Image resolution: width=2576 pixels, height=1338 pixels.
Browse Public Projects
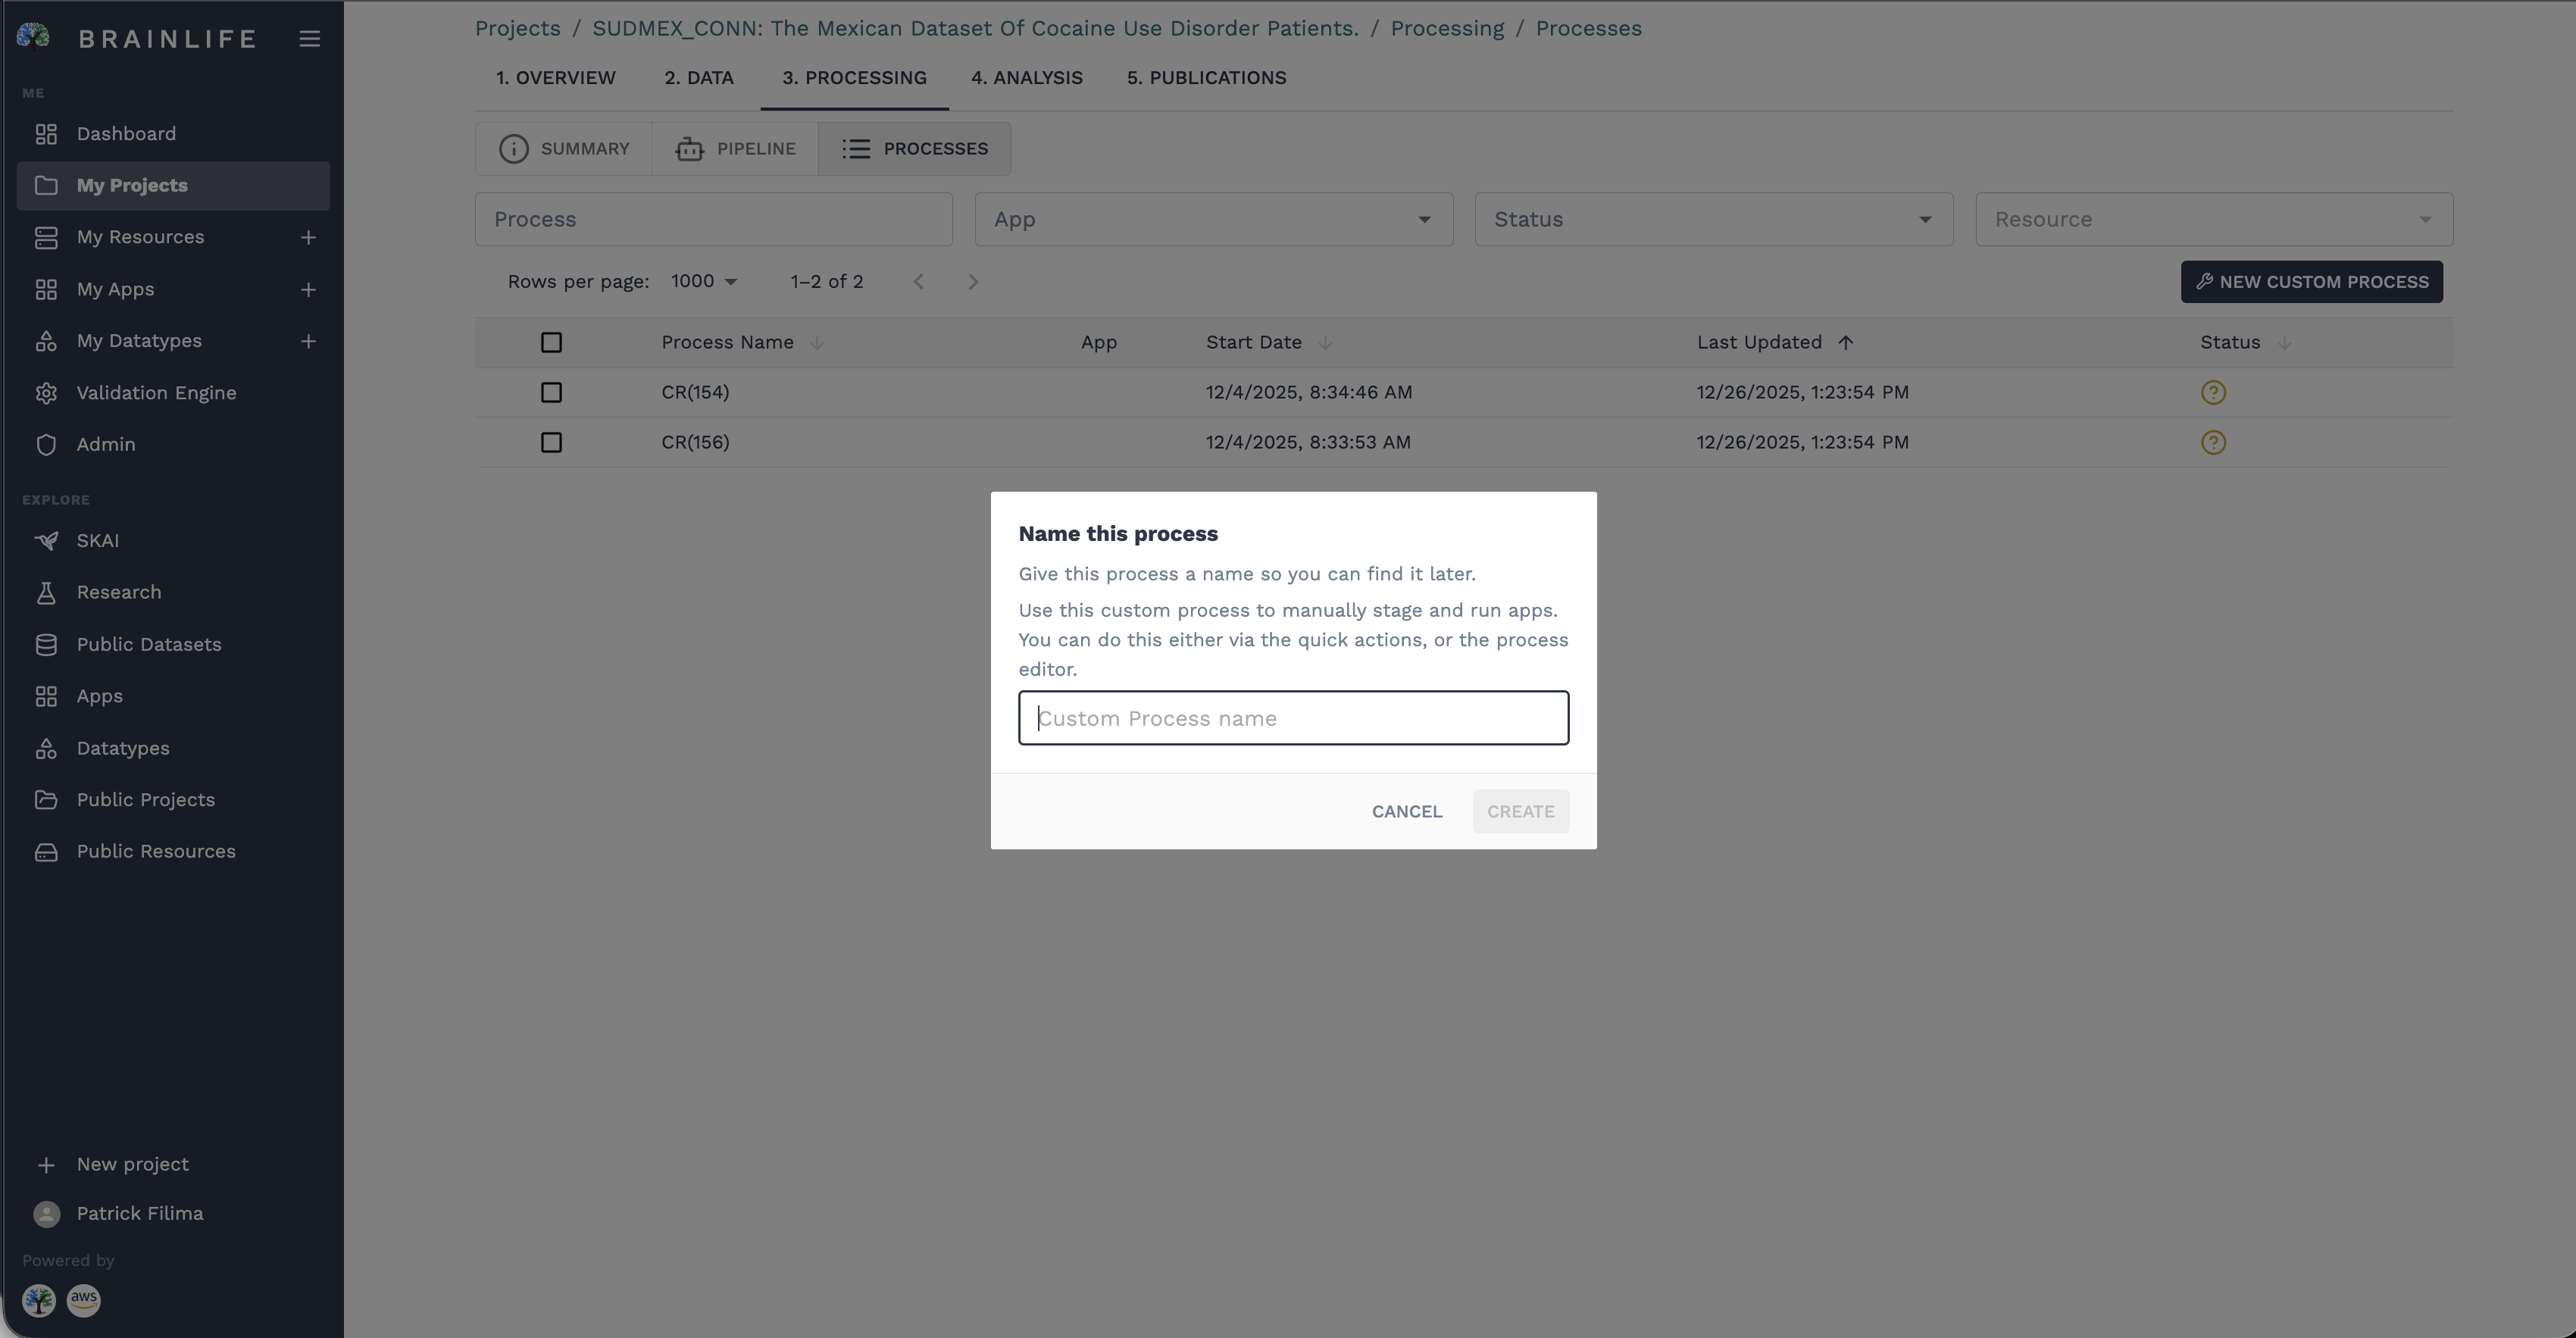(173, 800)
